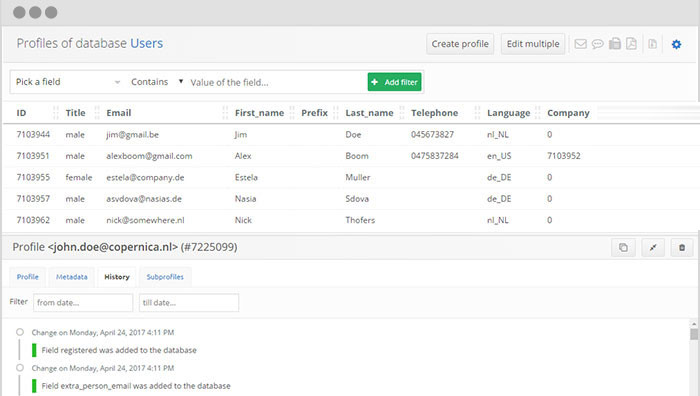The image size is (700, 396).
Task: Select the History tab
Action: click(x=117, y=277)
